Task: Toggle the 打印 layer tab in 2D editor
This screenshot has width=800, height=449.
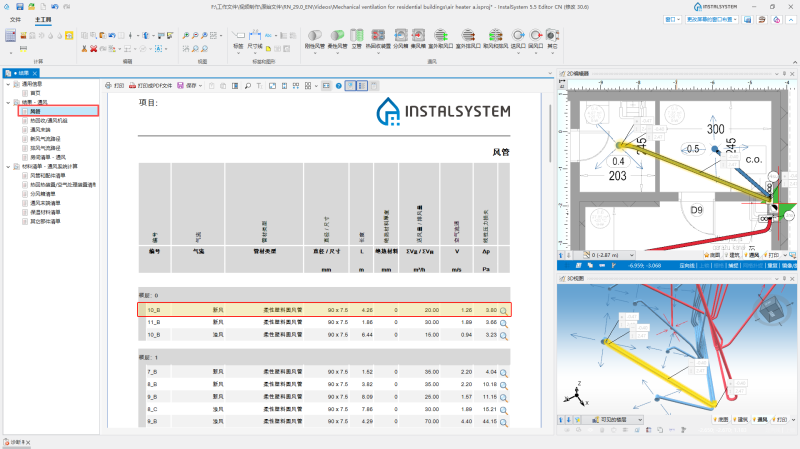Action: (771, 255)
